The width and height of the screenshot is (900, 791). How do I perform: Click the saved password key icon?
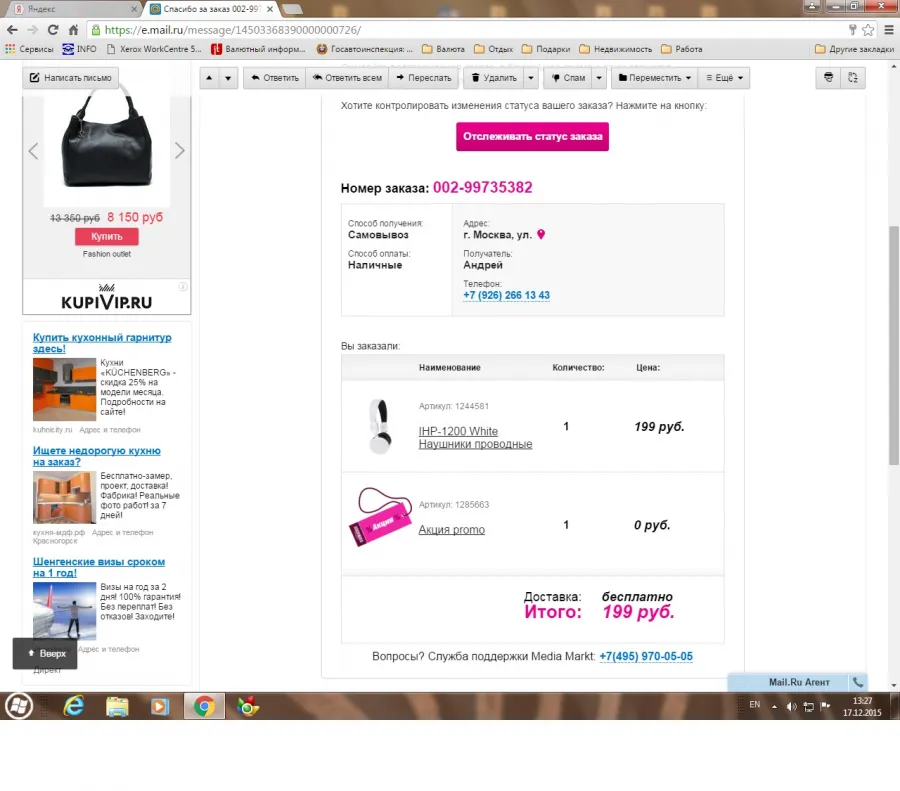pyautogui.click(x=852, y=30)
